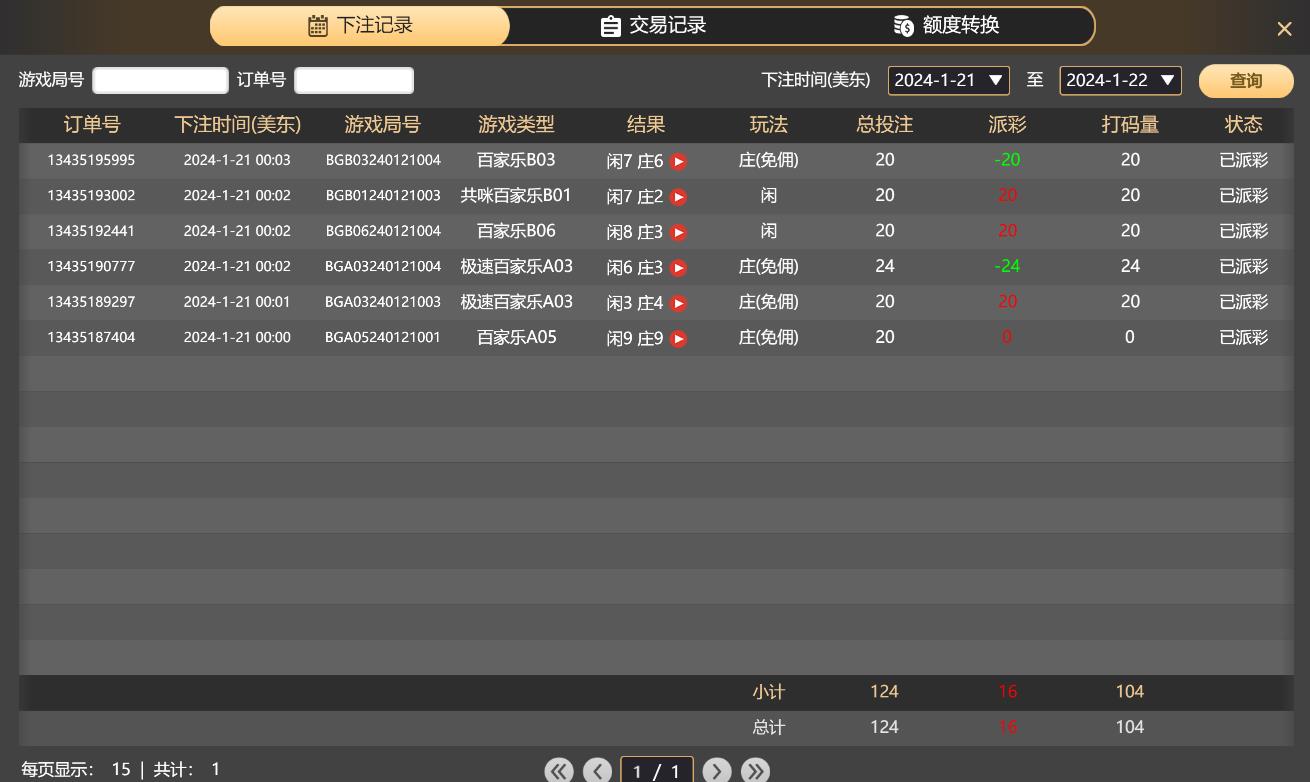Click game type 百家乐B03
Image resolution: width=1310 pixels, height=782 pixels.
click(x=516, y=160)
